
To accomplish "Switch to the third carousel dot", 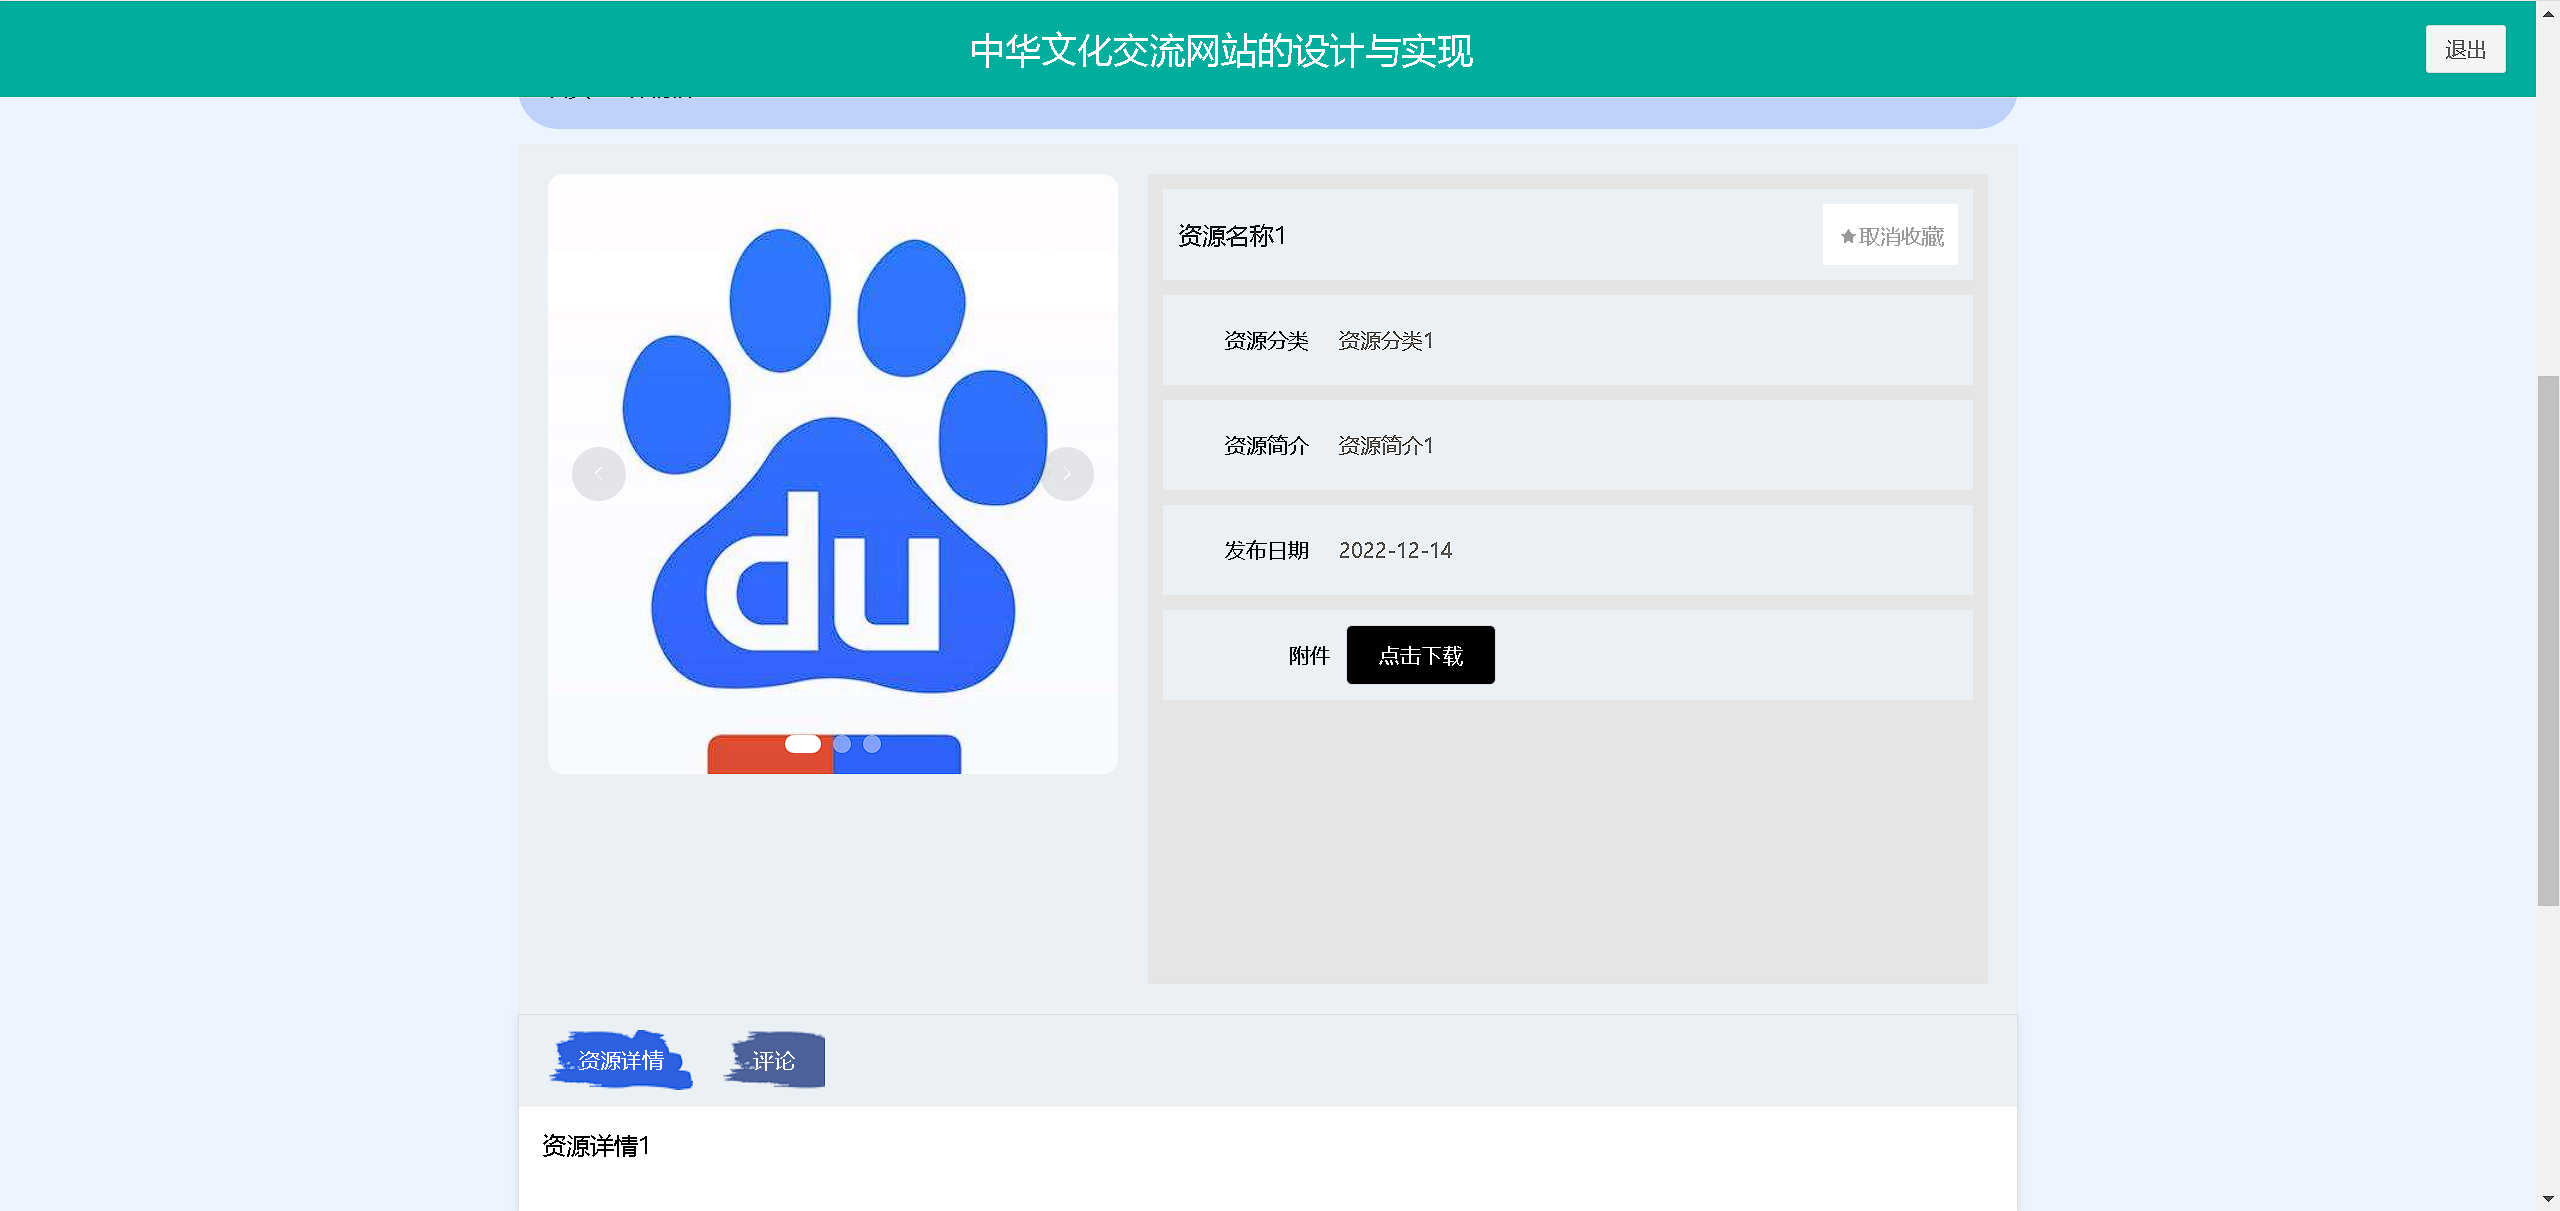I will (x=872, y=744).
